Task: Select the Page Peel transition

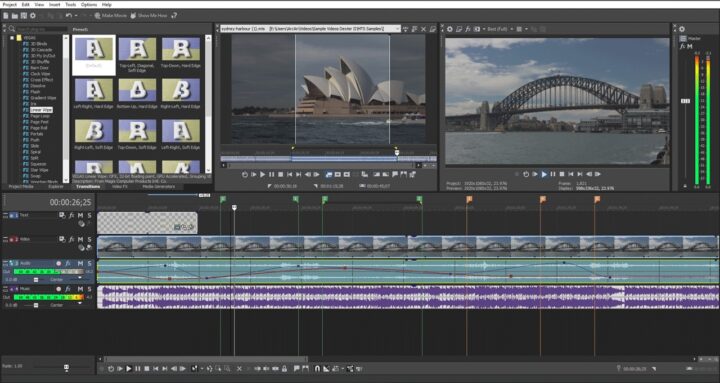Action: pyautogui.click(x=39, y=122)
